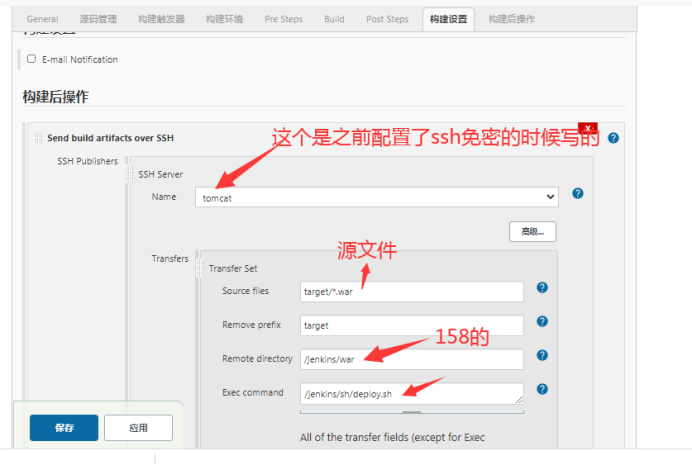
Task: Open help icon for Remote directory
Action: [x=542, y=355]
